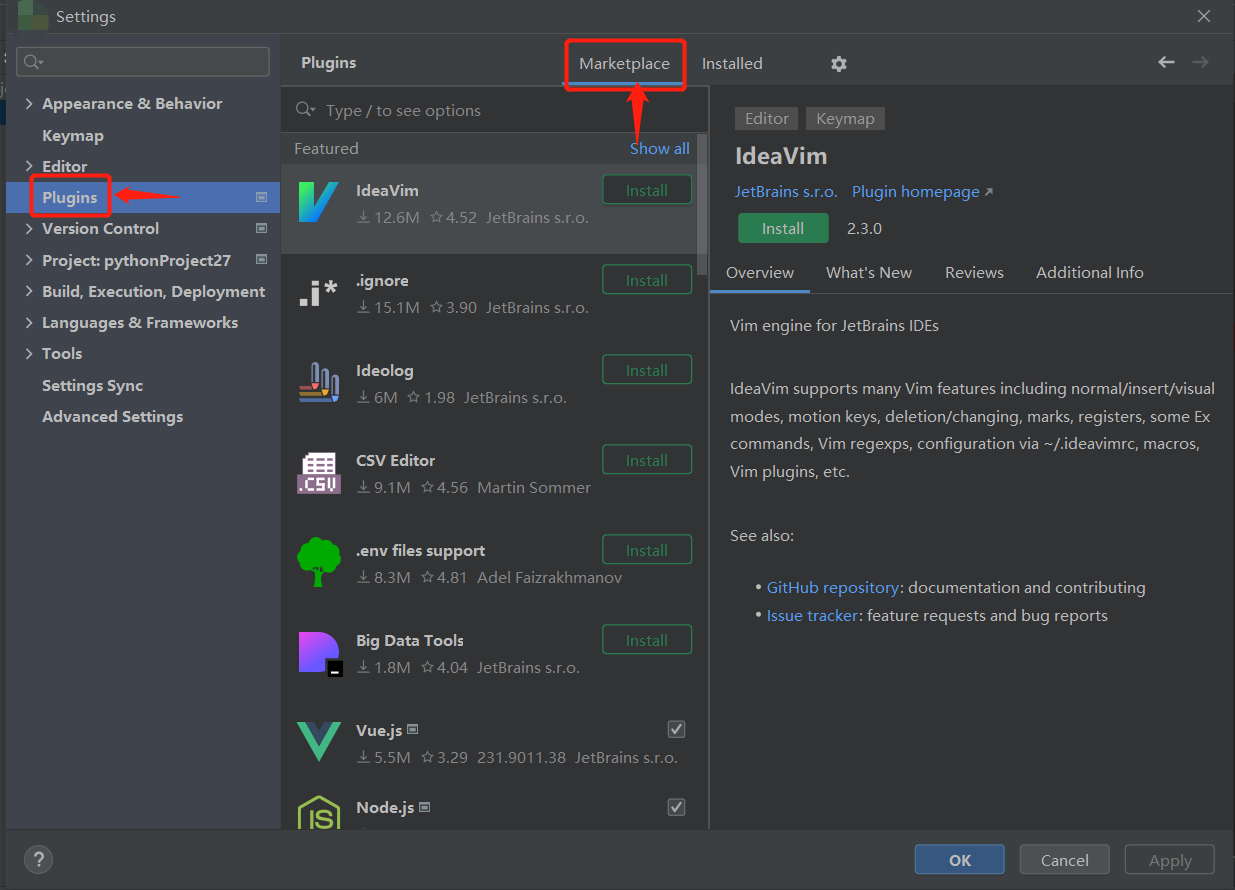The width and height of the screenshot is (1235, 890).
Task: Click the .ignore plugin logo
Action: point(319,293)
